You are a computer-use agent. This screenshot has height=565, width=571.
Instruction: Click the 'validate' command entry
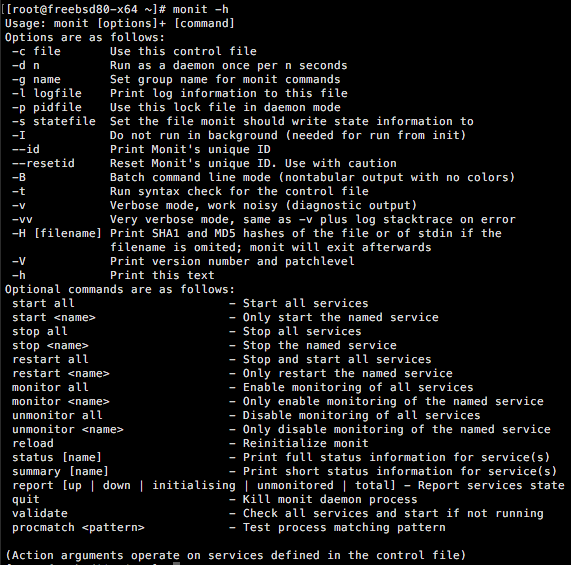pos(40,513)
